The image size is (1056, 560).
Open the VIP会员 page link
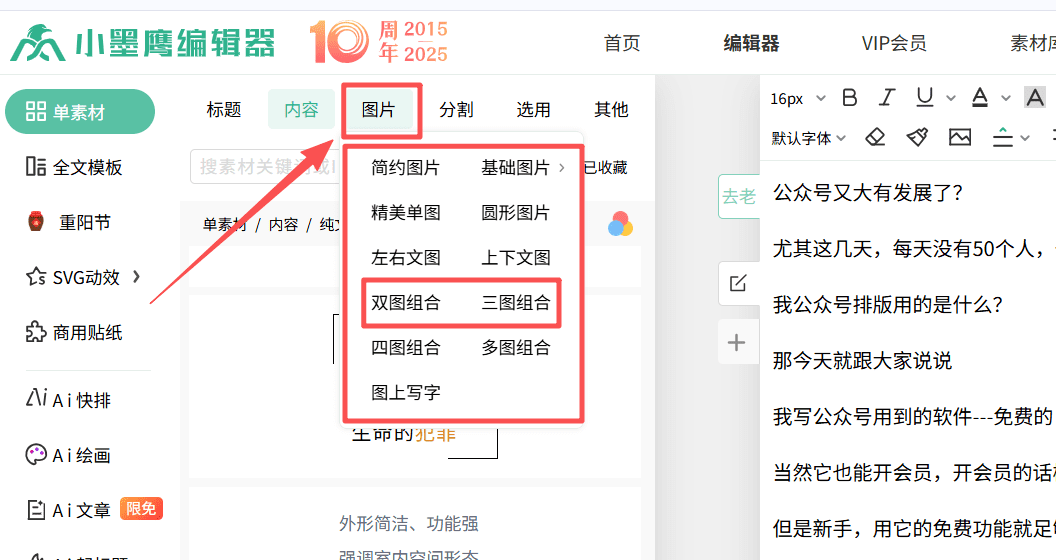point(893,43)
